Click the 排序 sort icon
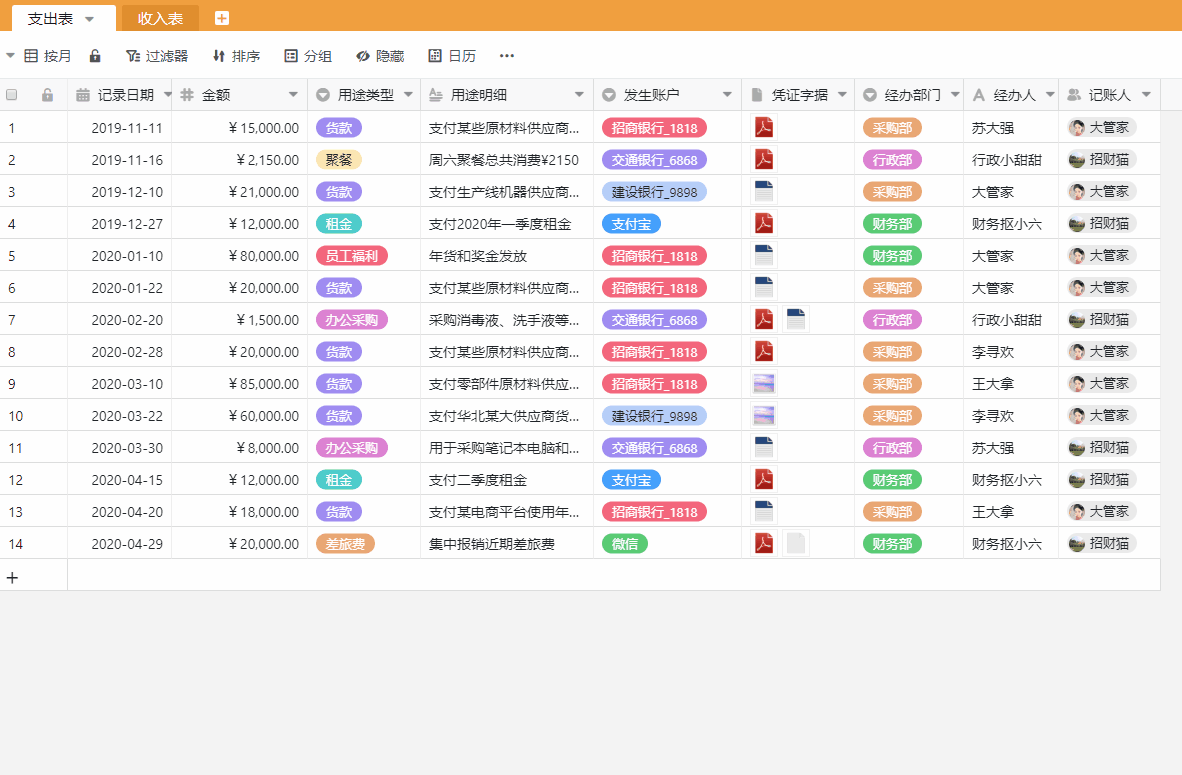The width and height of the screenshot is (1182, 775). tap(236, 56)
